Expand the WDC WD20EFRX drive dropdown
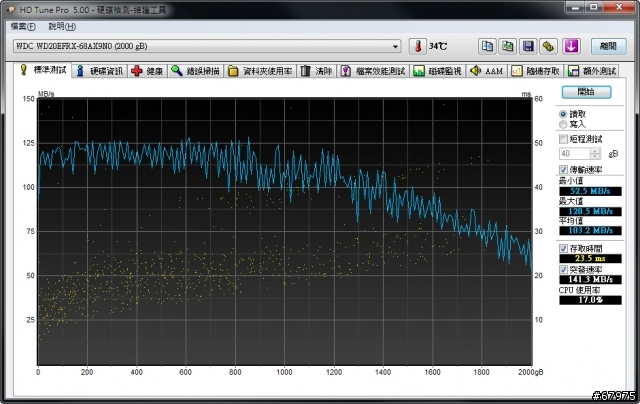 tap(207, 46)
